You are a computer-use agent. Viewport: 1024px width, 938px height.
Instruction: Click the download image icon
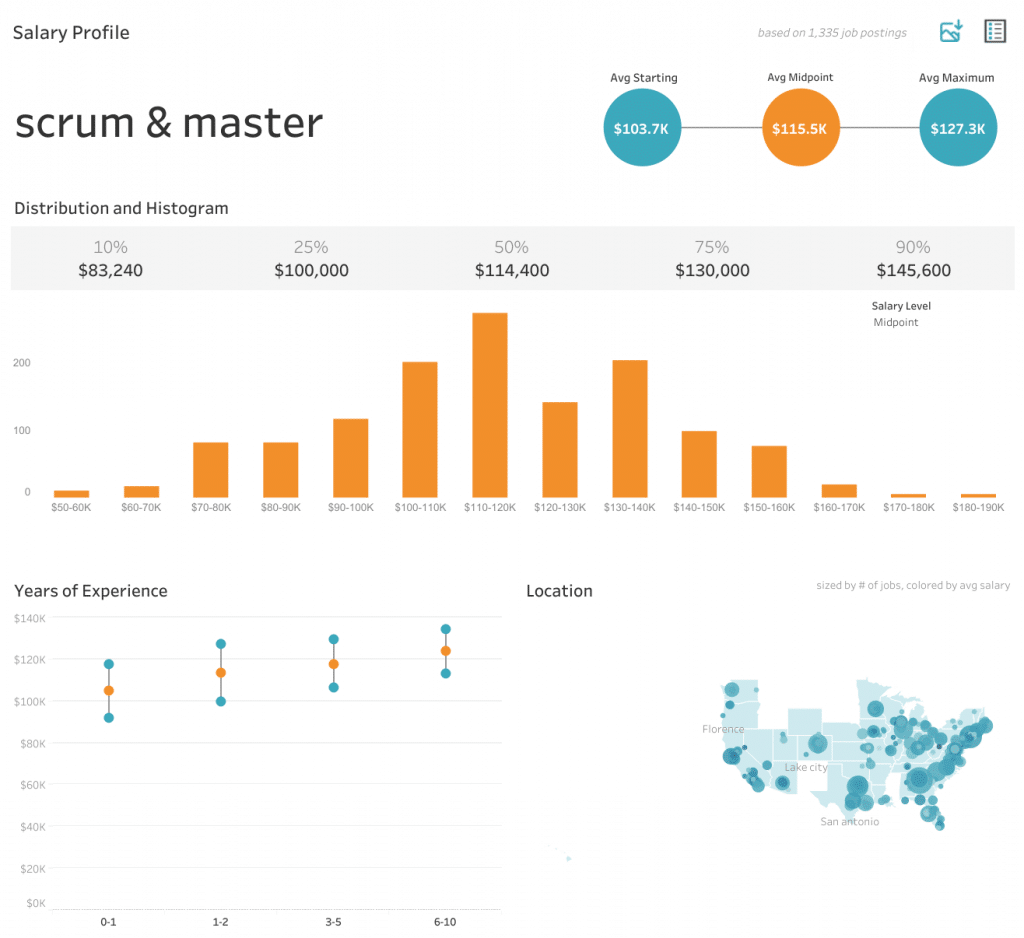pyautogui.click(x=951, y=31)
